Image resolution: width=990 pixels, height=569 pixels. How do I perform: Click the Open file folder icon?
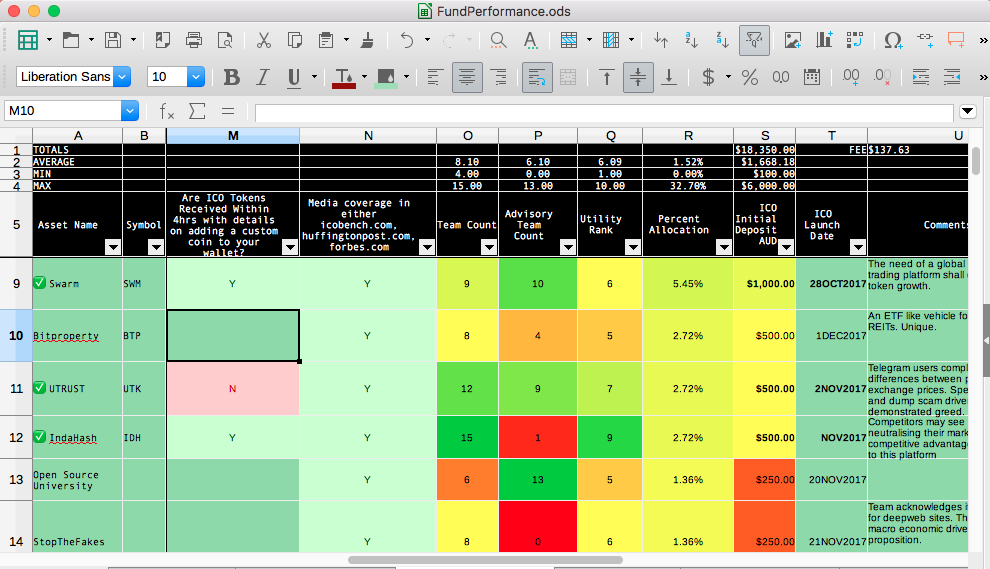(x=71, y=40)
